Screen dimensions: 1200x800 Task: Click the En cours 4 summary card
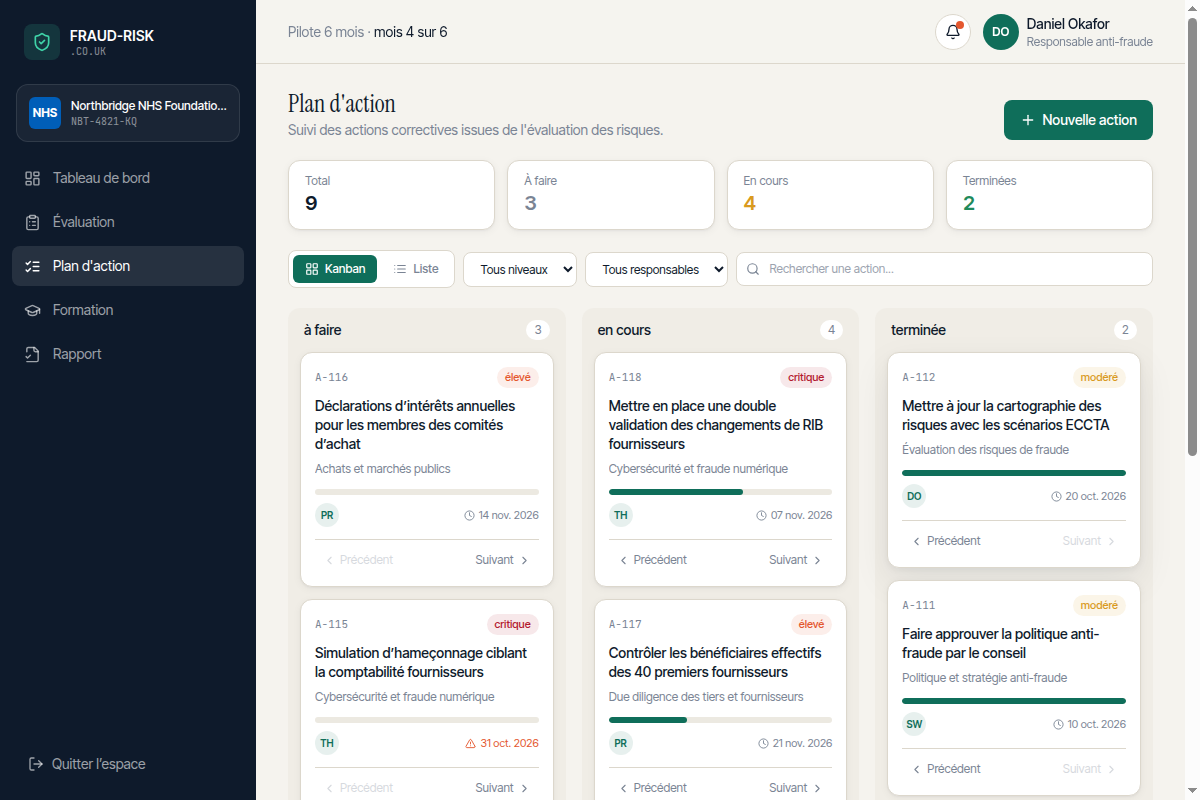[830, 195]
